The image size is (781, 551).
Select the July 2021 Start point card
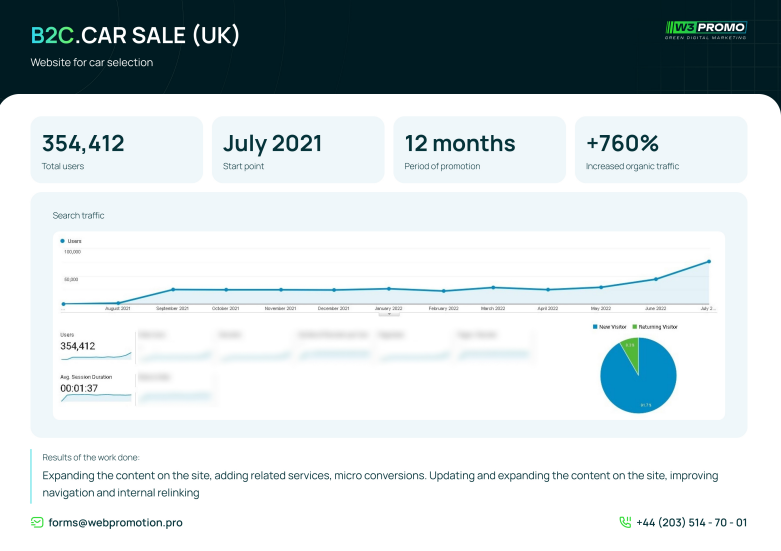[x=298, y=149]
